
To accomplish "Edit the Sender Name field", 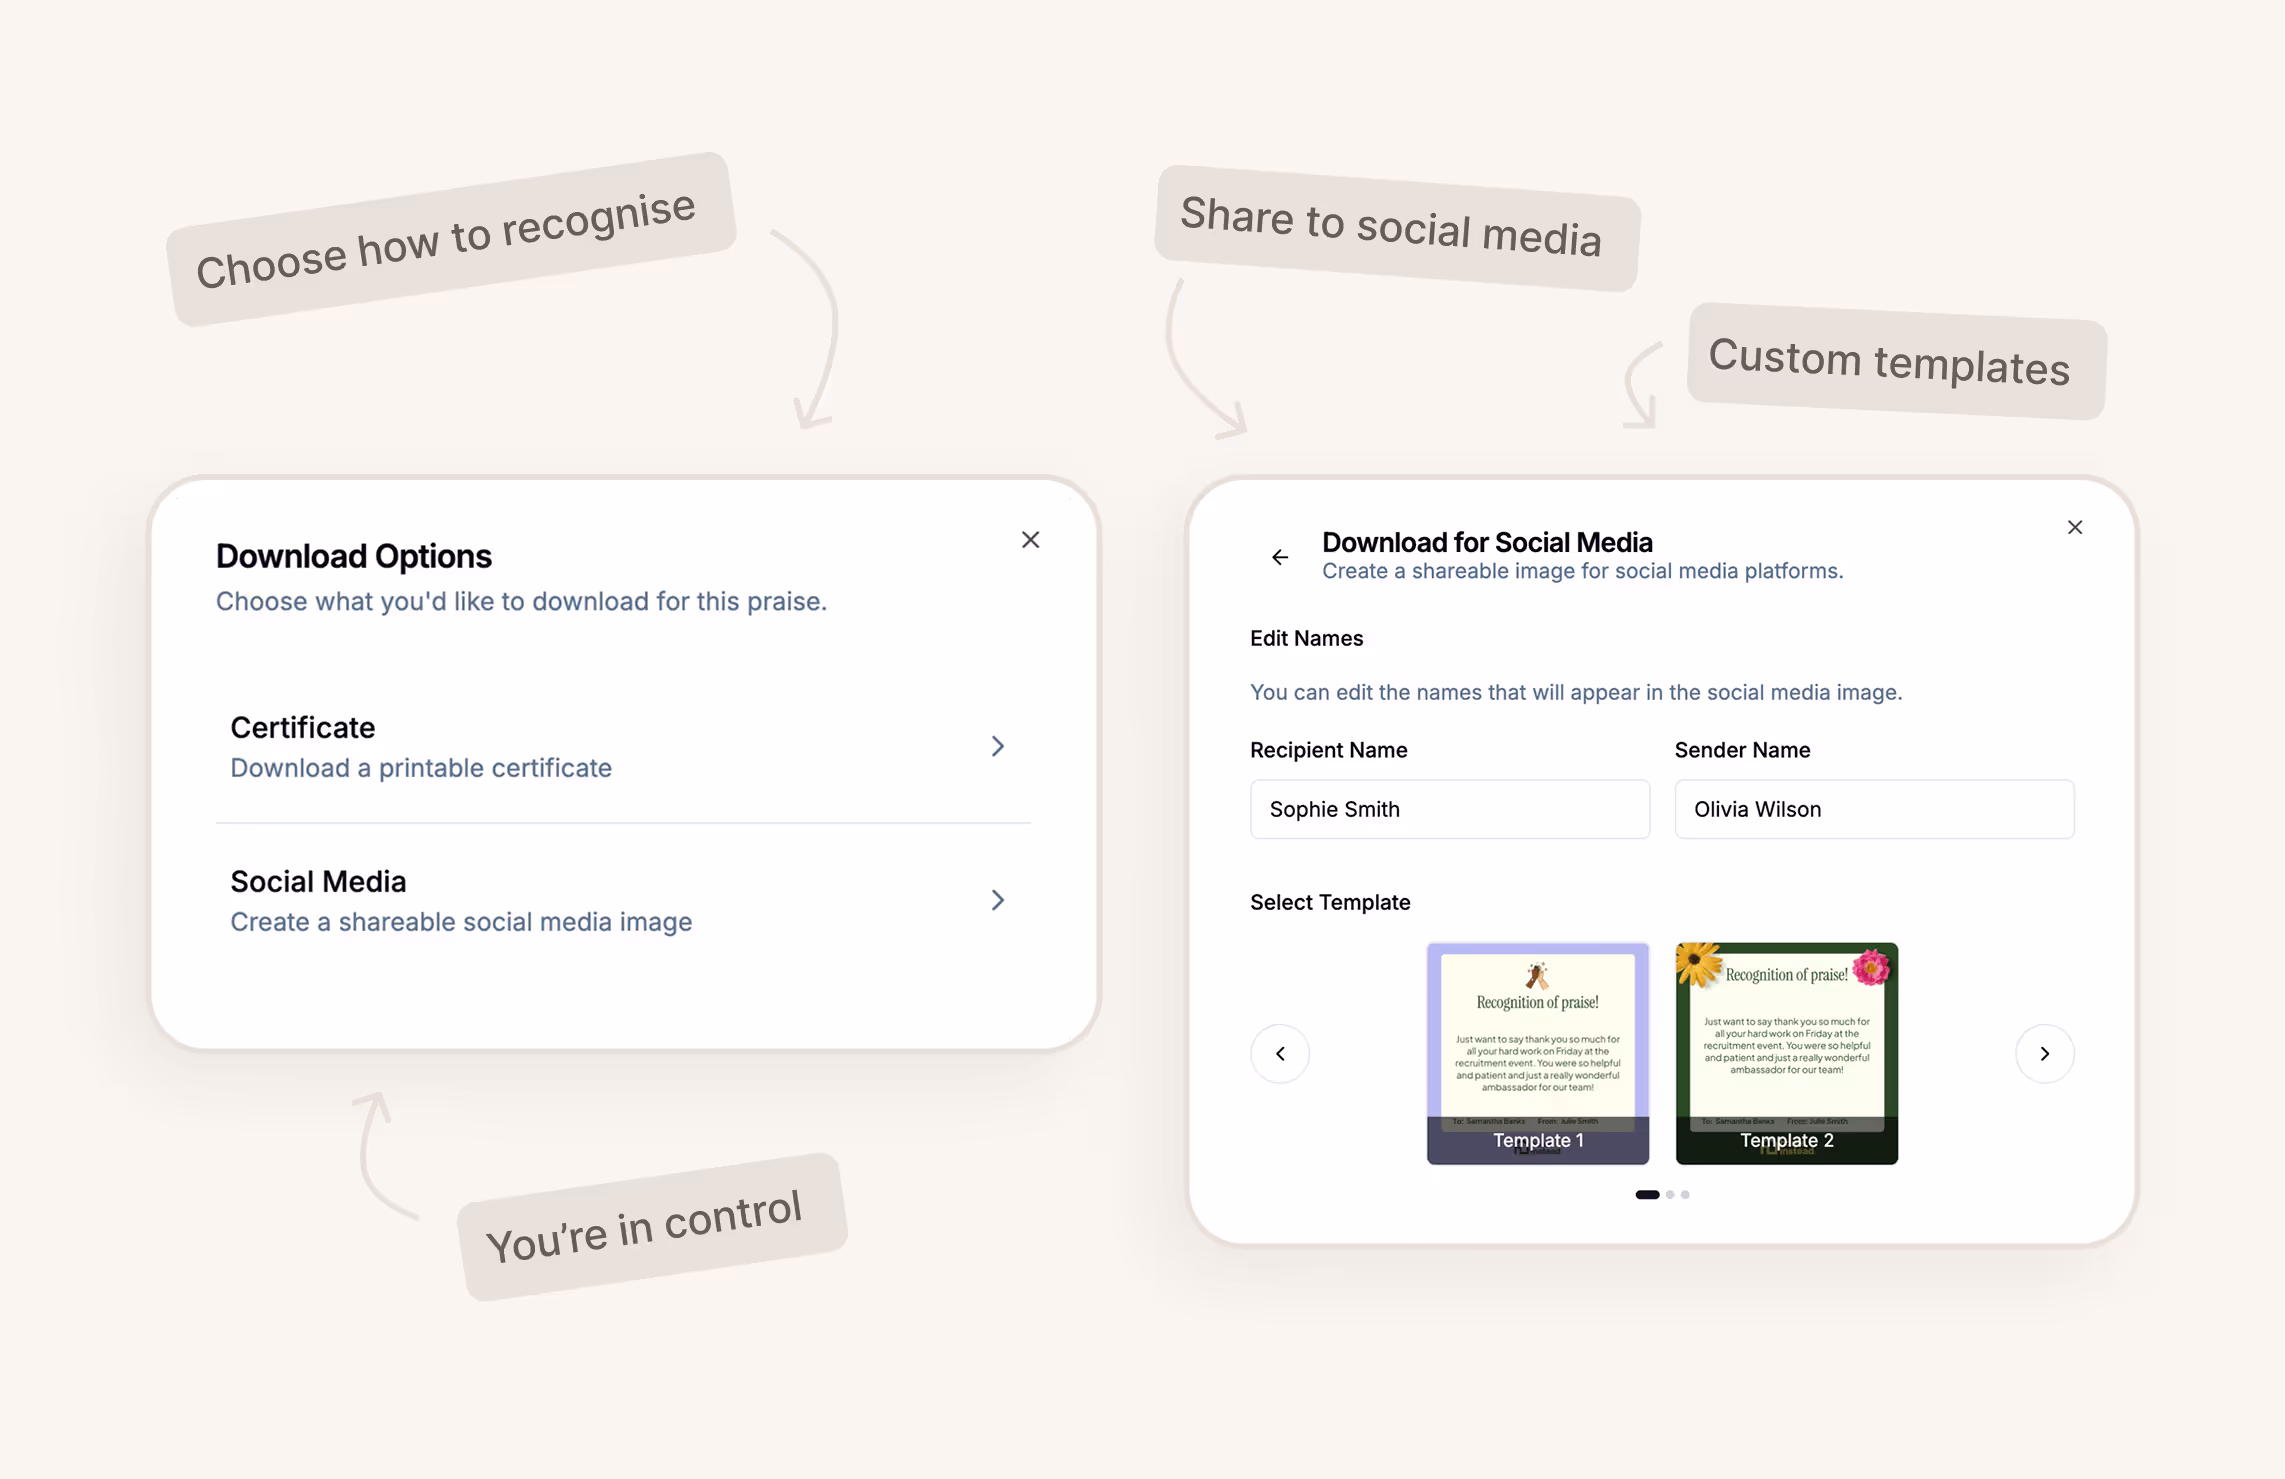I will [x=1874, y=809].
